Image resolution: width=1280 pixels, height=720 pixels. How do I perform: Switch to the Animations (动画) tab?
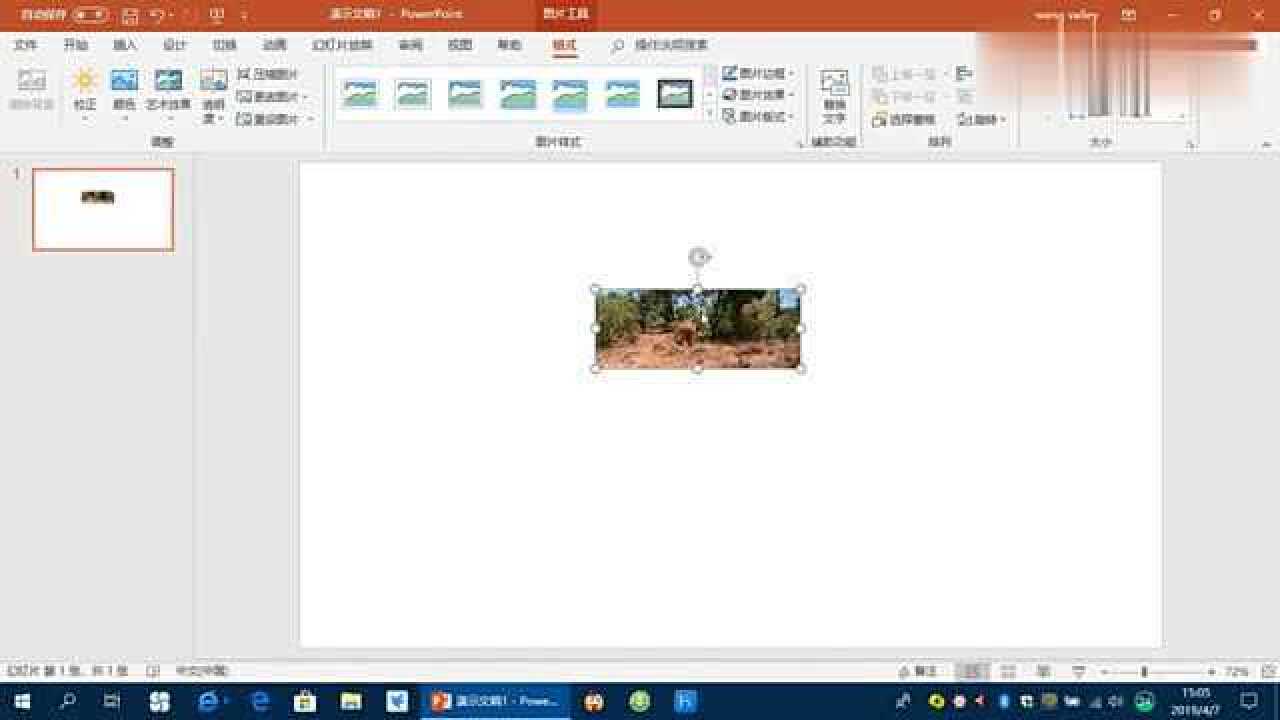[x=274, y=45]
